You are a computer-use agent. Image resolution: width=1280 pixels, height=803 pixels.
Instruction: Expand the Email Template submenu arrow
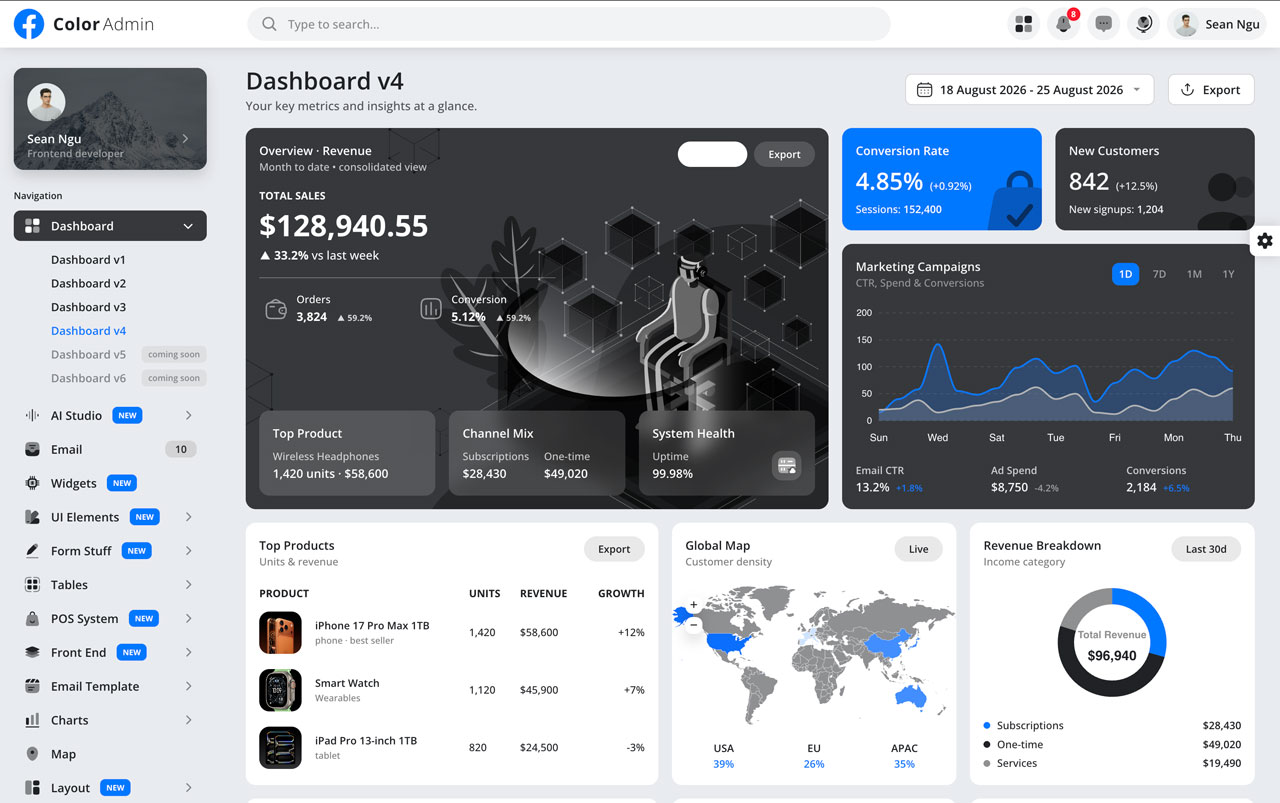(x=188, y=686)
